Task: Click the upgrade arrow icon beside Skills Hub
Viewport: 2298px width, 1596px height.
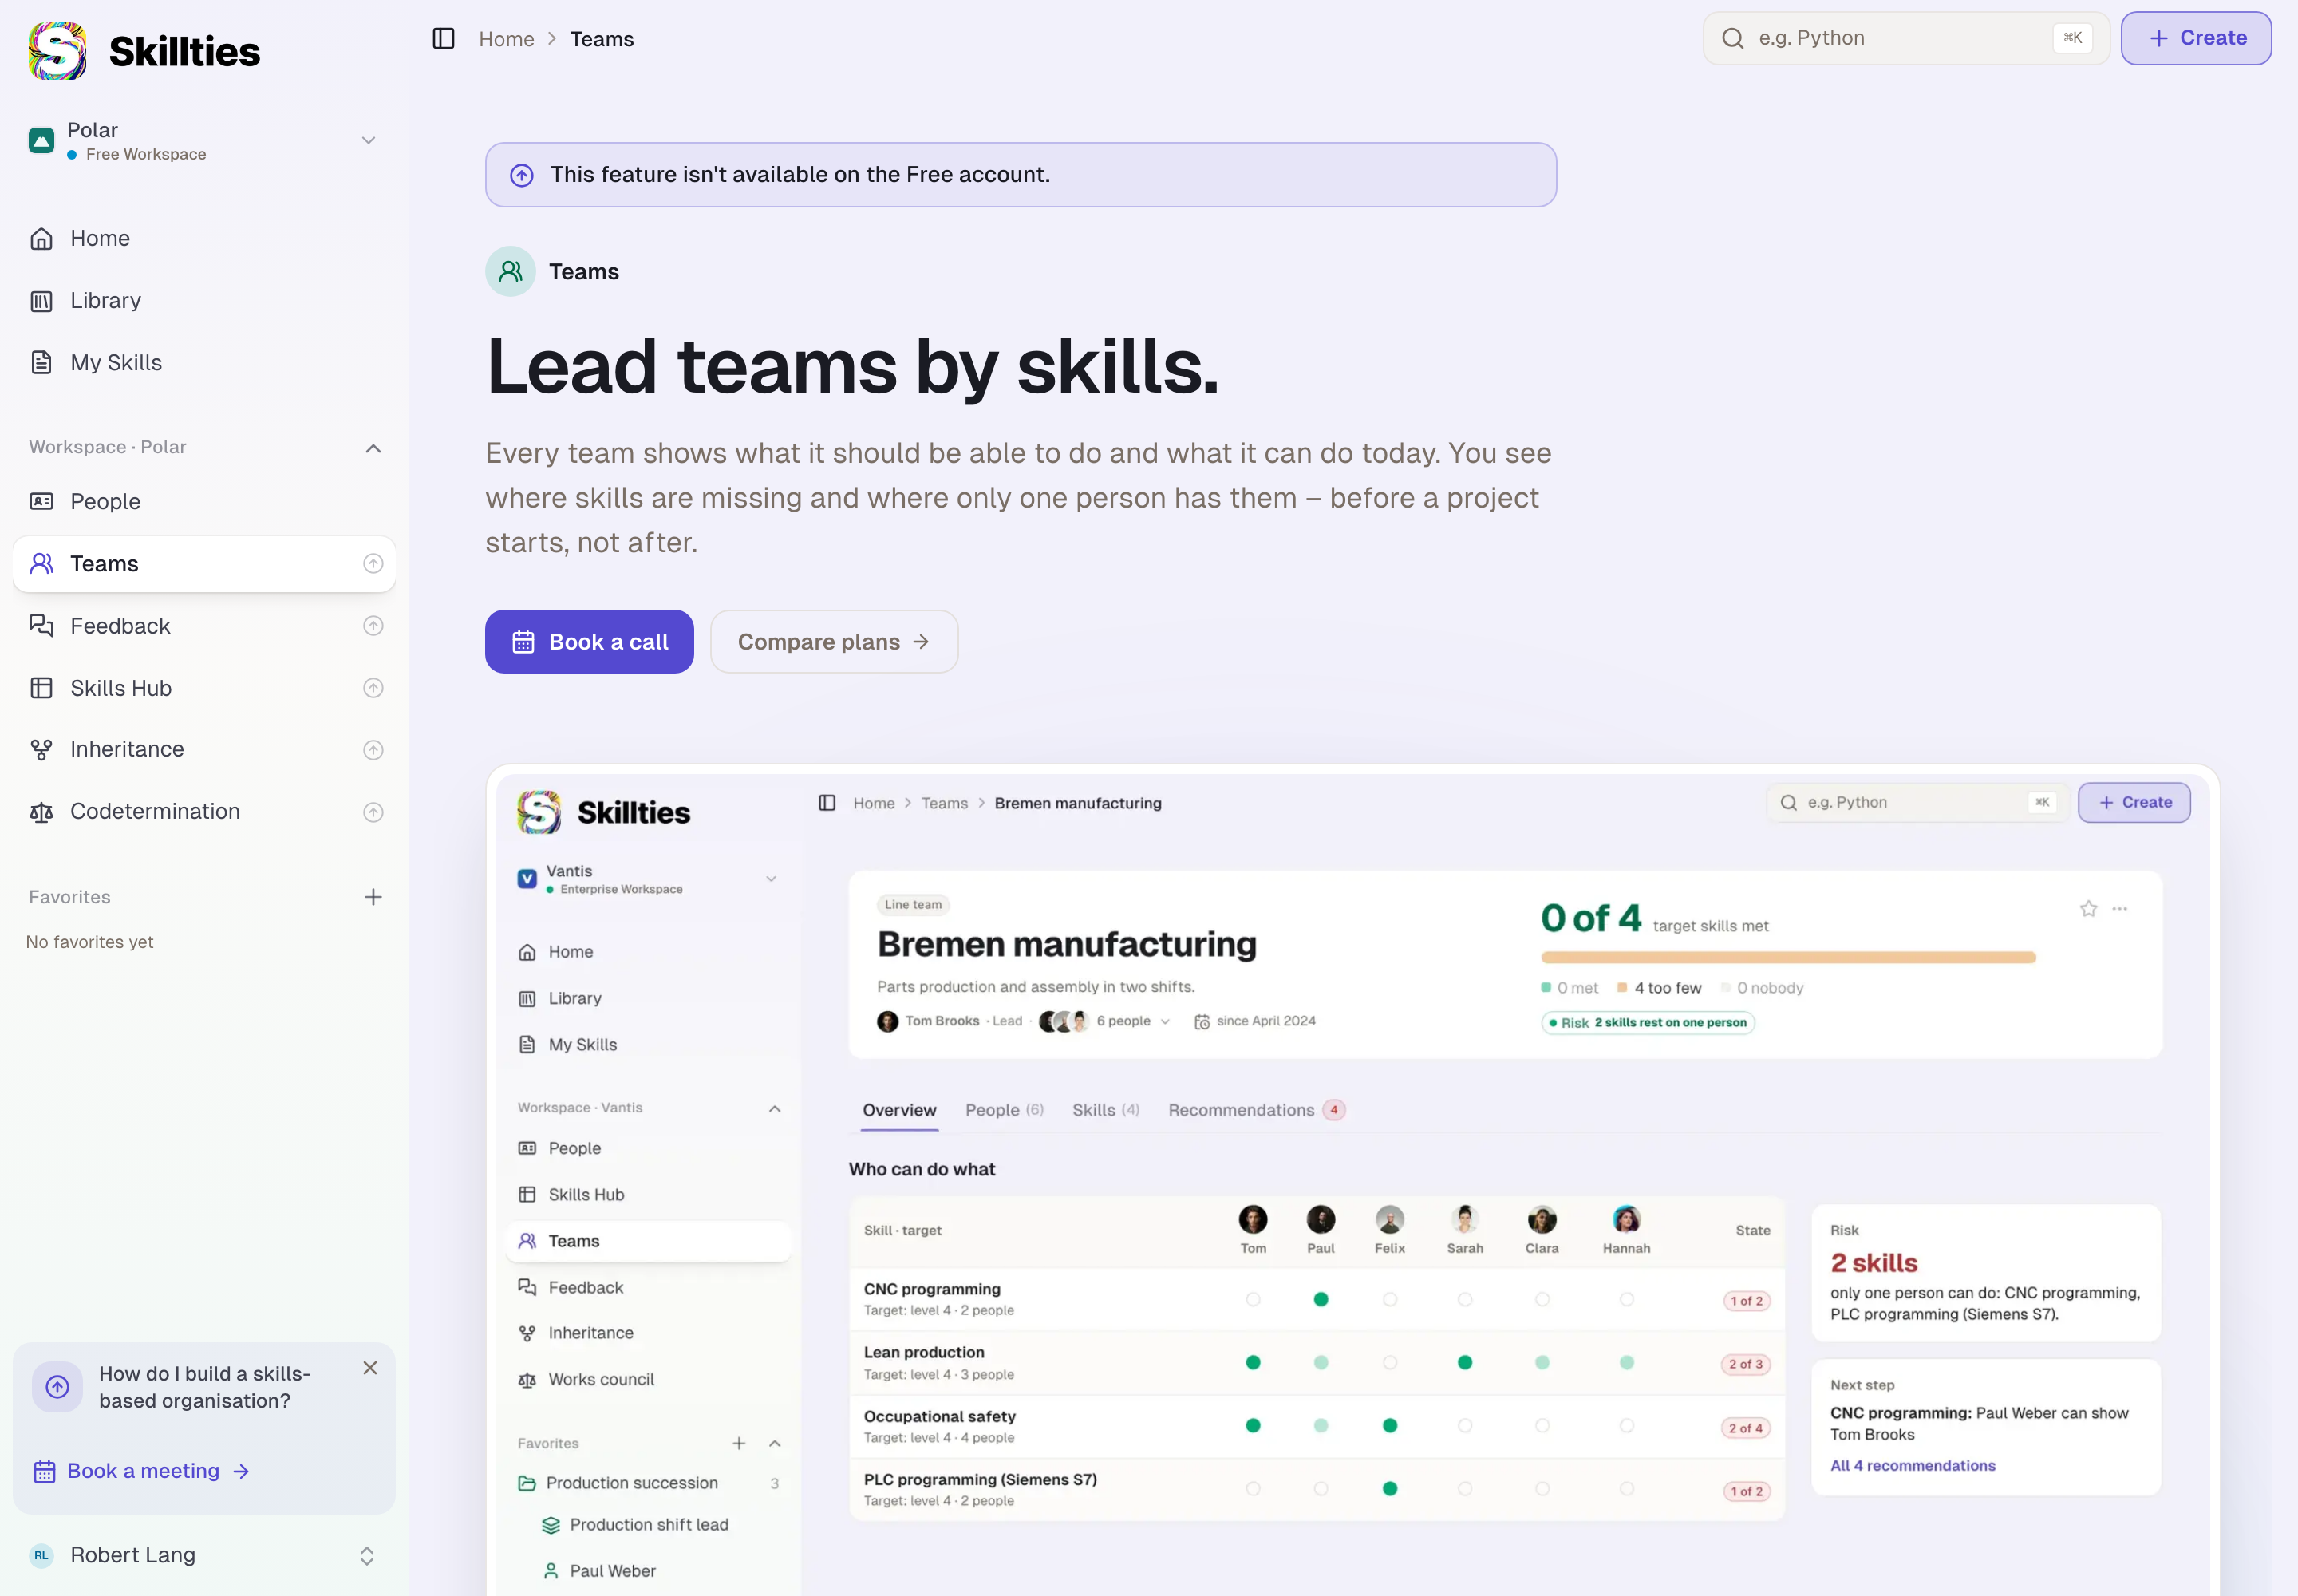Action: coord(373,688)
